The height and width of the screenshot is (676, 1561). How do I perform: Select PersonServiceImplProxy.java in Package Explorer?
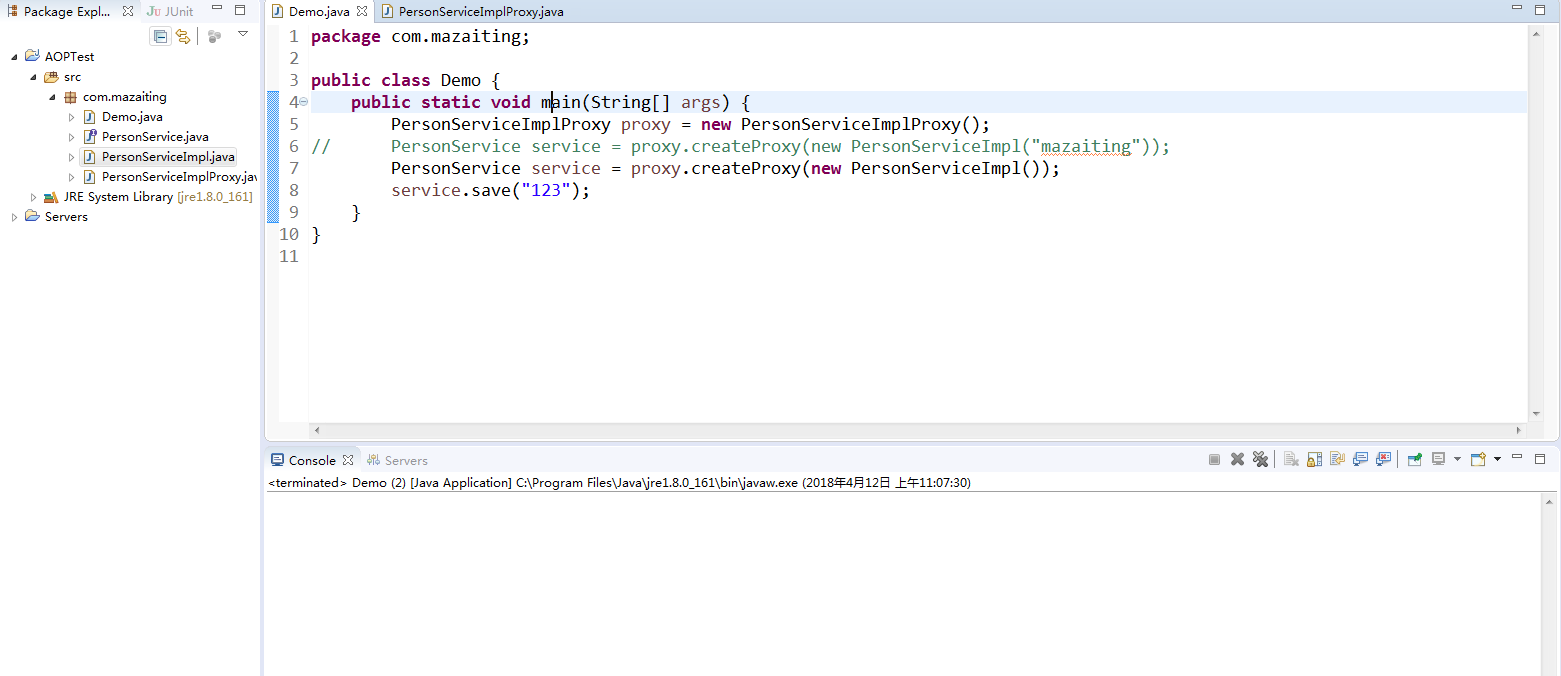170,177
